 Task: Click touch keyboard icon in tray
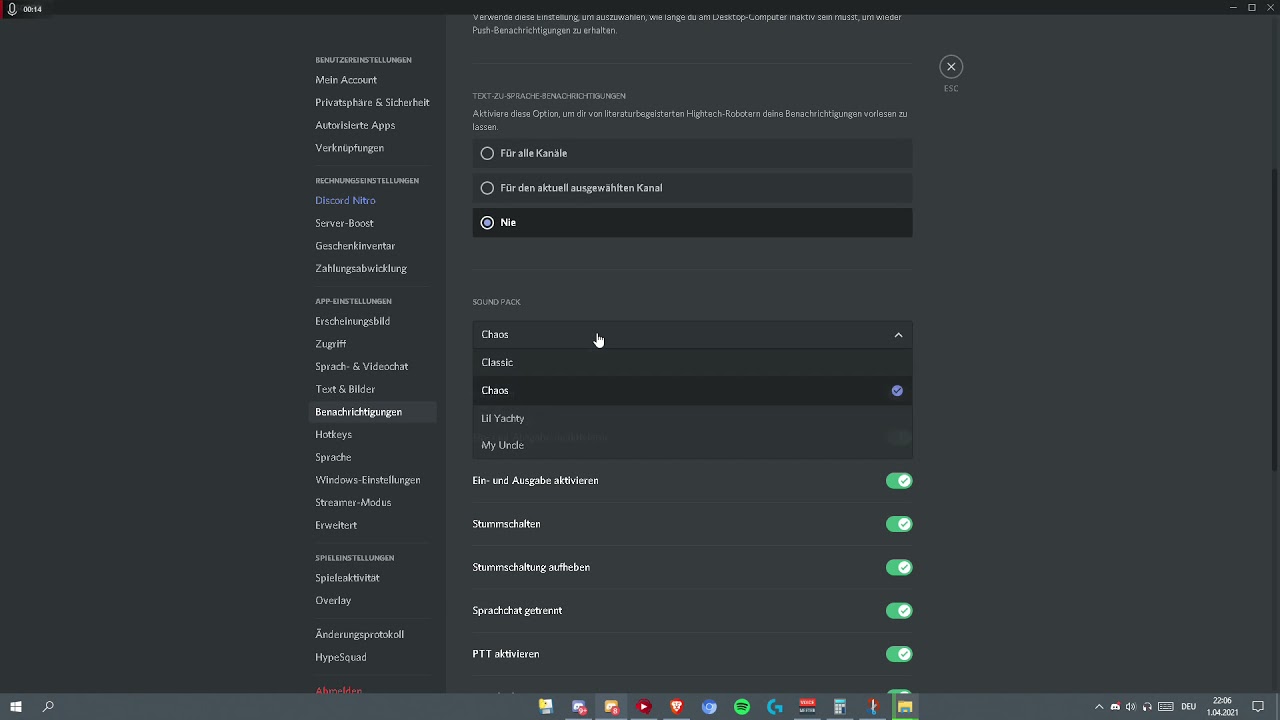pyautogui.click(x=1166, y=707)
